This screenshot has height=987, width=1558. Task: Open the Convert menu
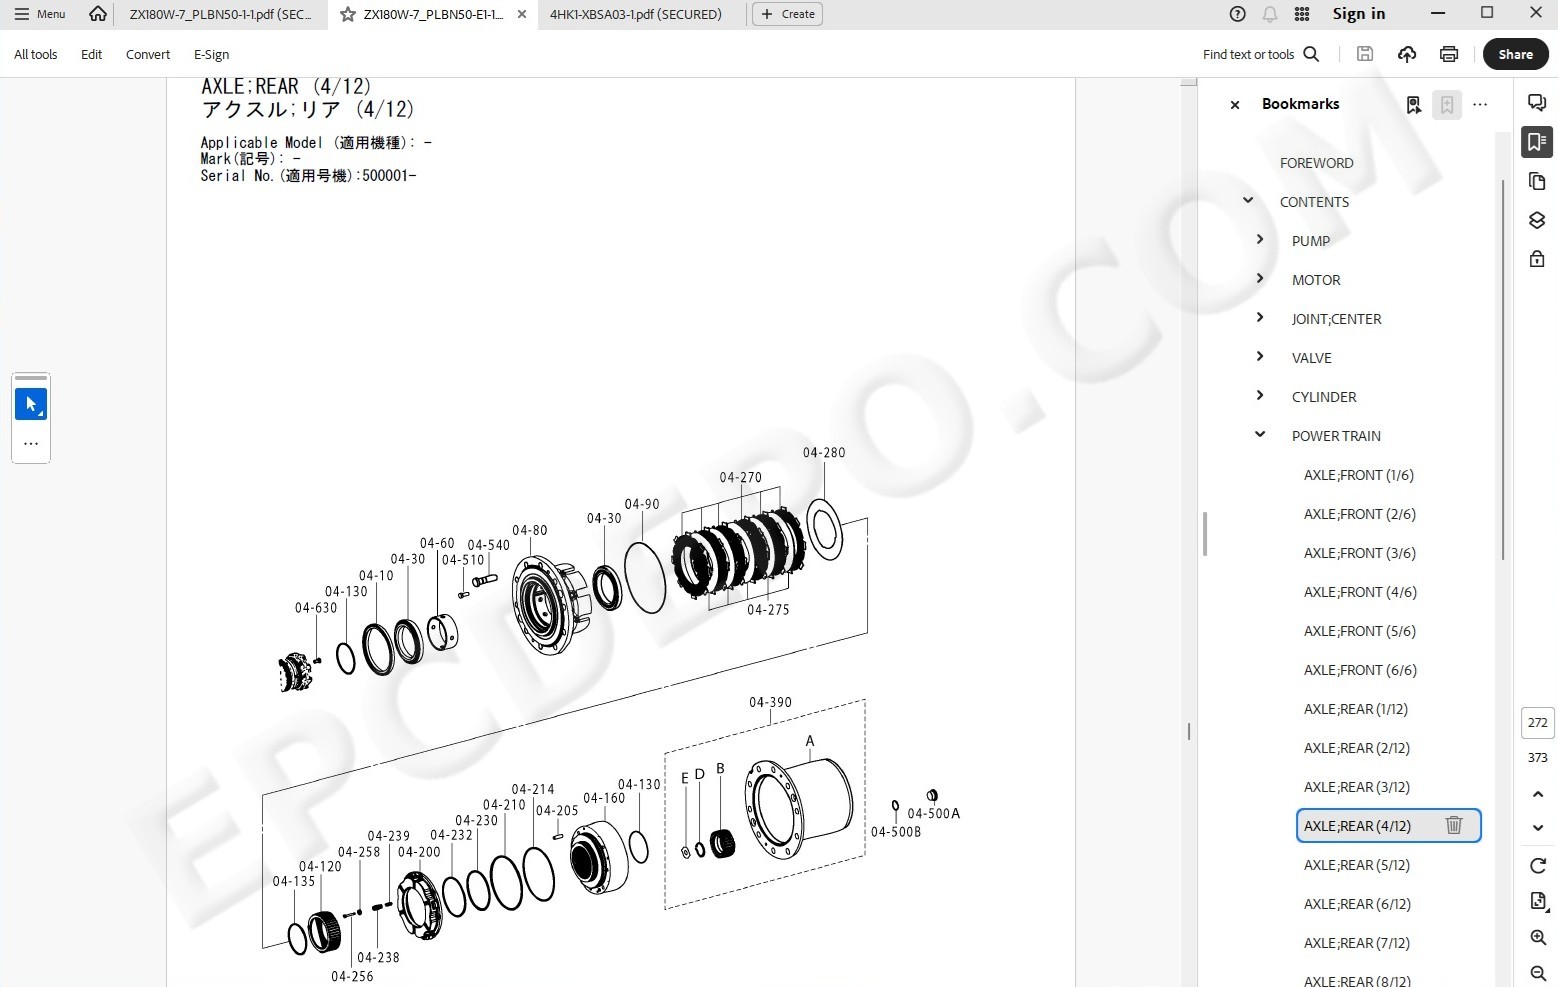[148, 55]
